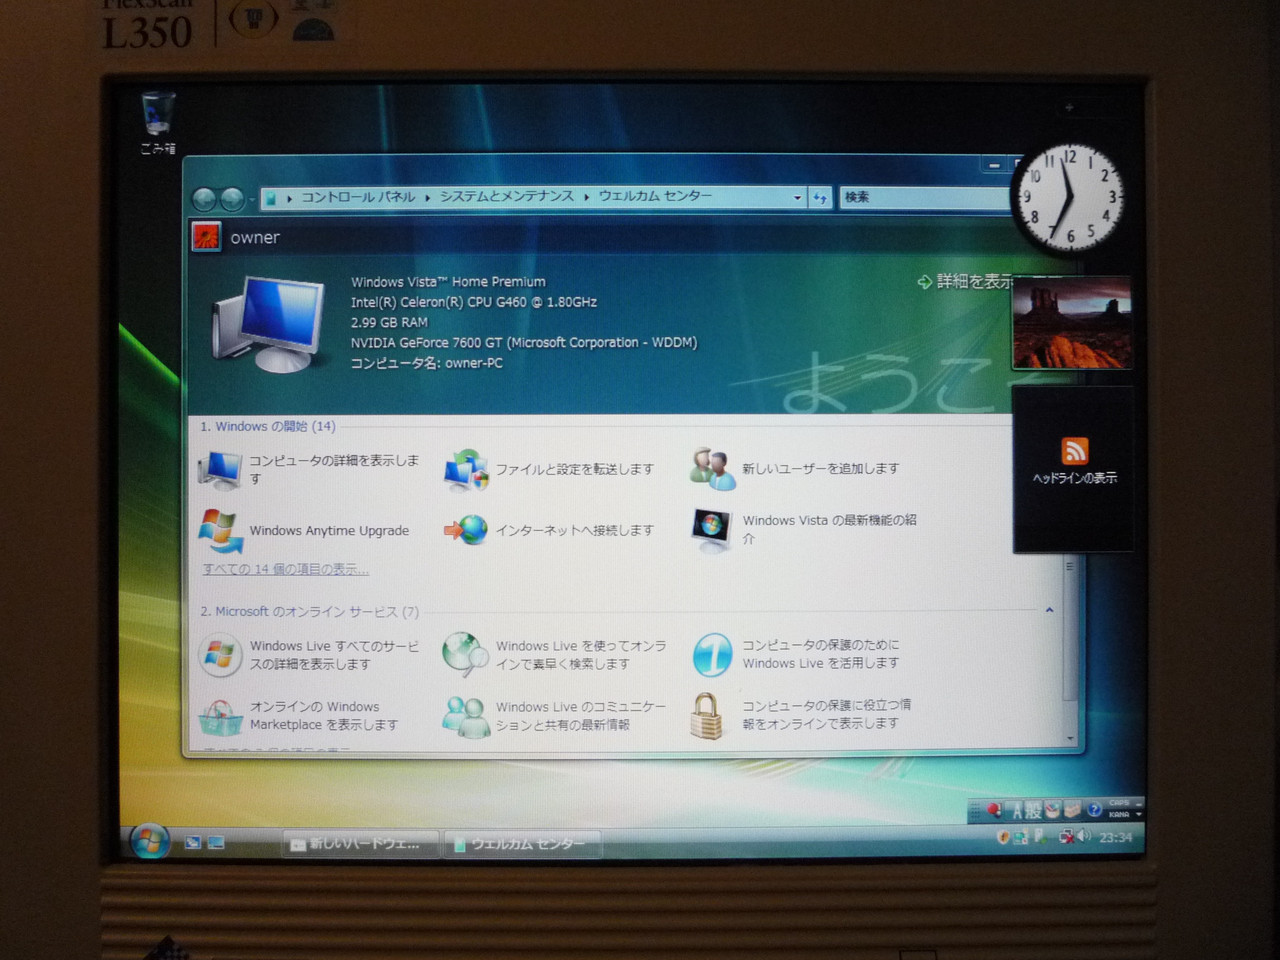This screenshot has width=1280, height=960.
Task: Open the Windows Marketplace basket icon
Action: pyautogui.click(x=220, y=716)
